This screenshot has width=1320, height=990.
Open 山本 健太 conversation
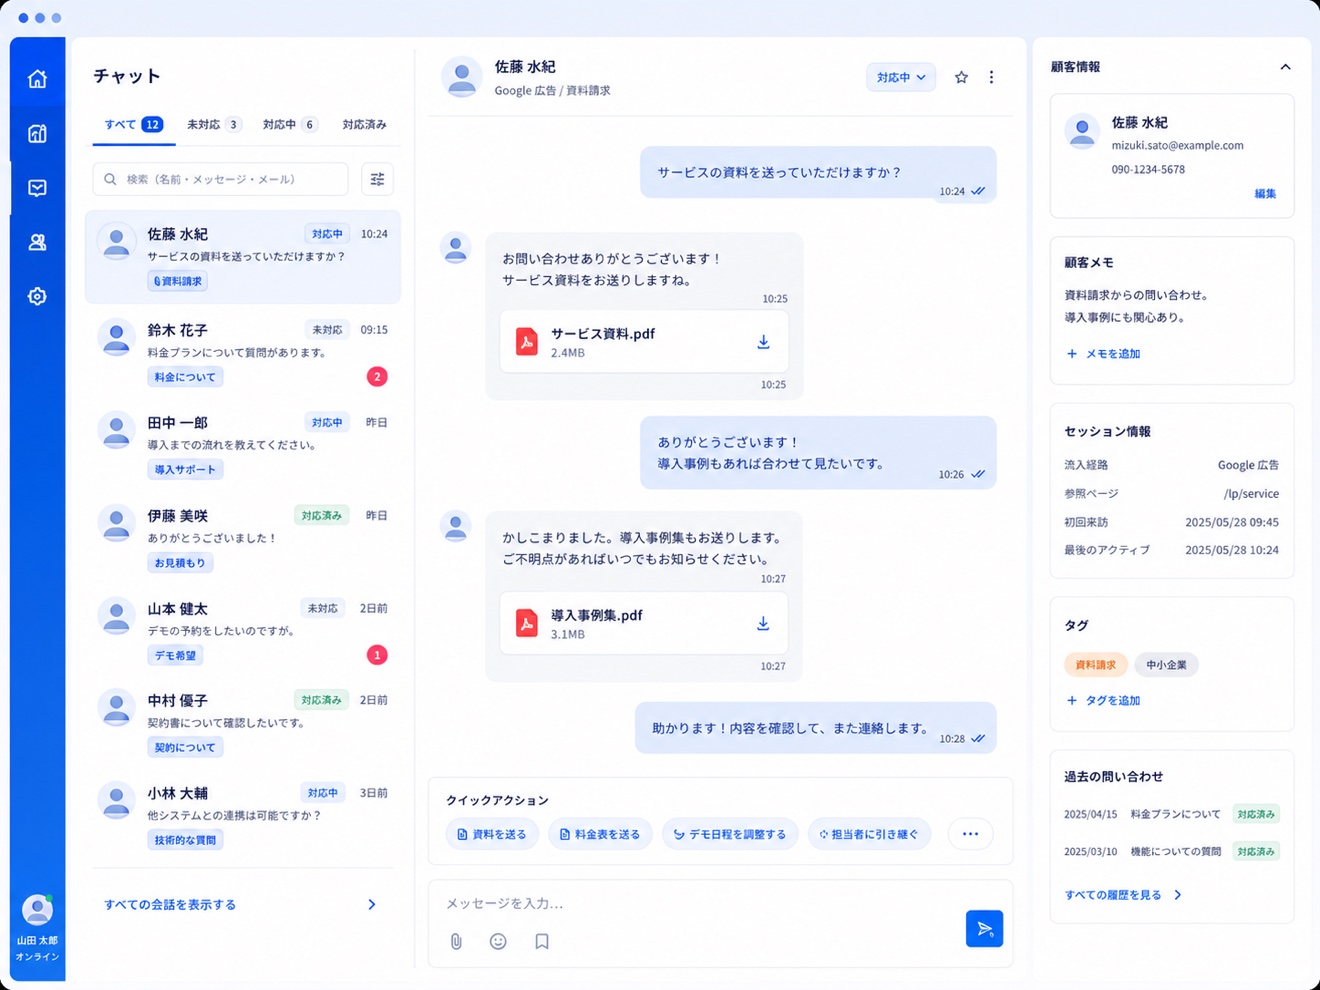click(x=243, y=631)
